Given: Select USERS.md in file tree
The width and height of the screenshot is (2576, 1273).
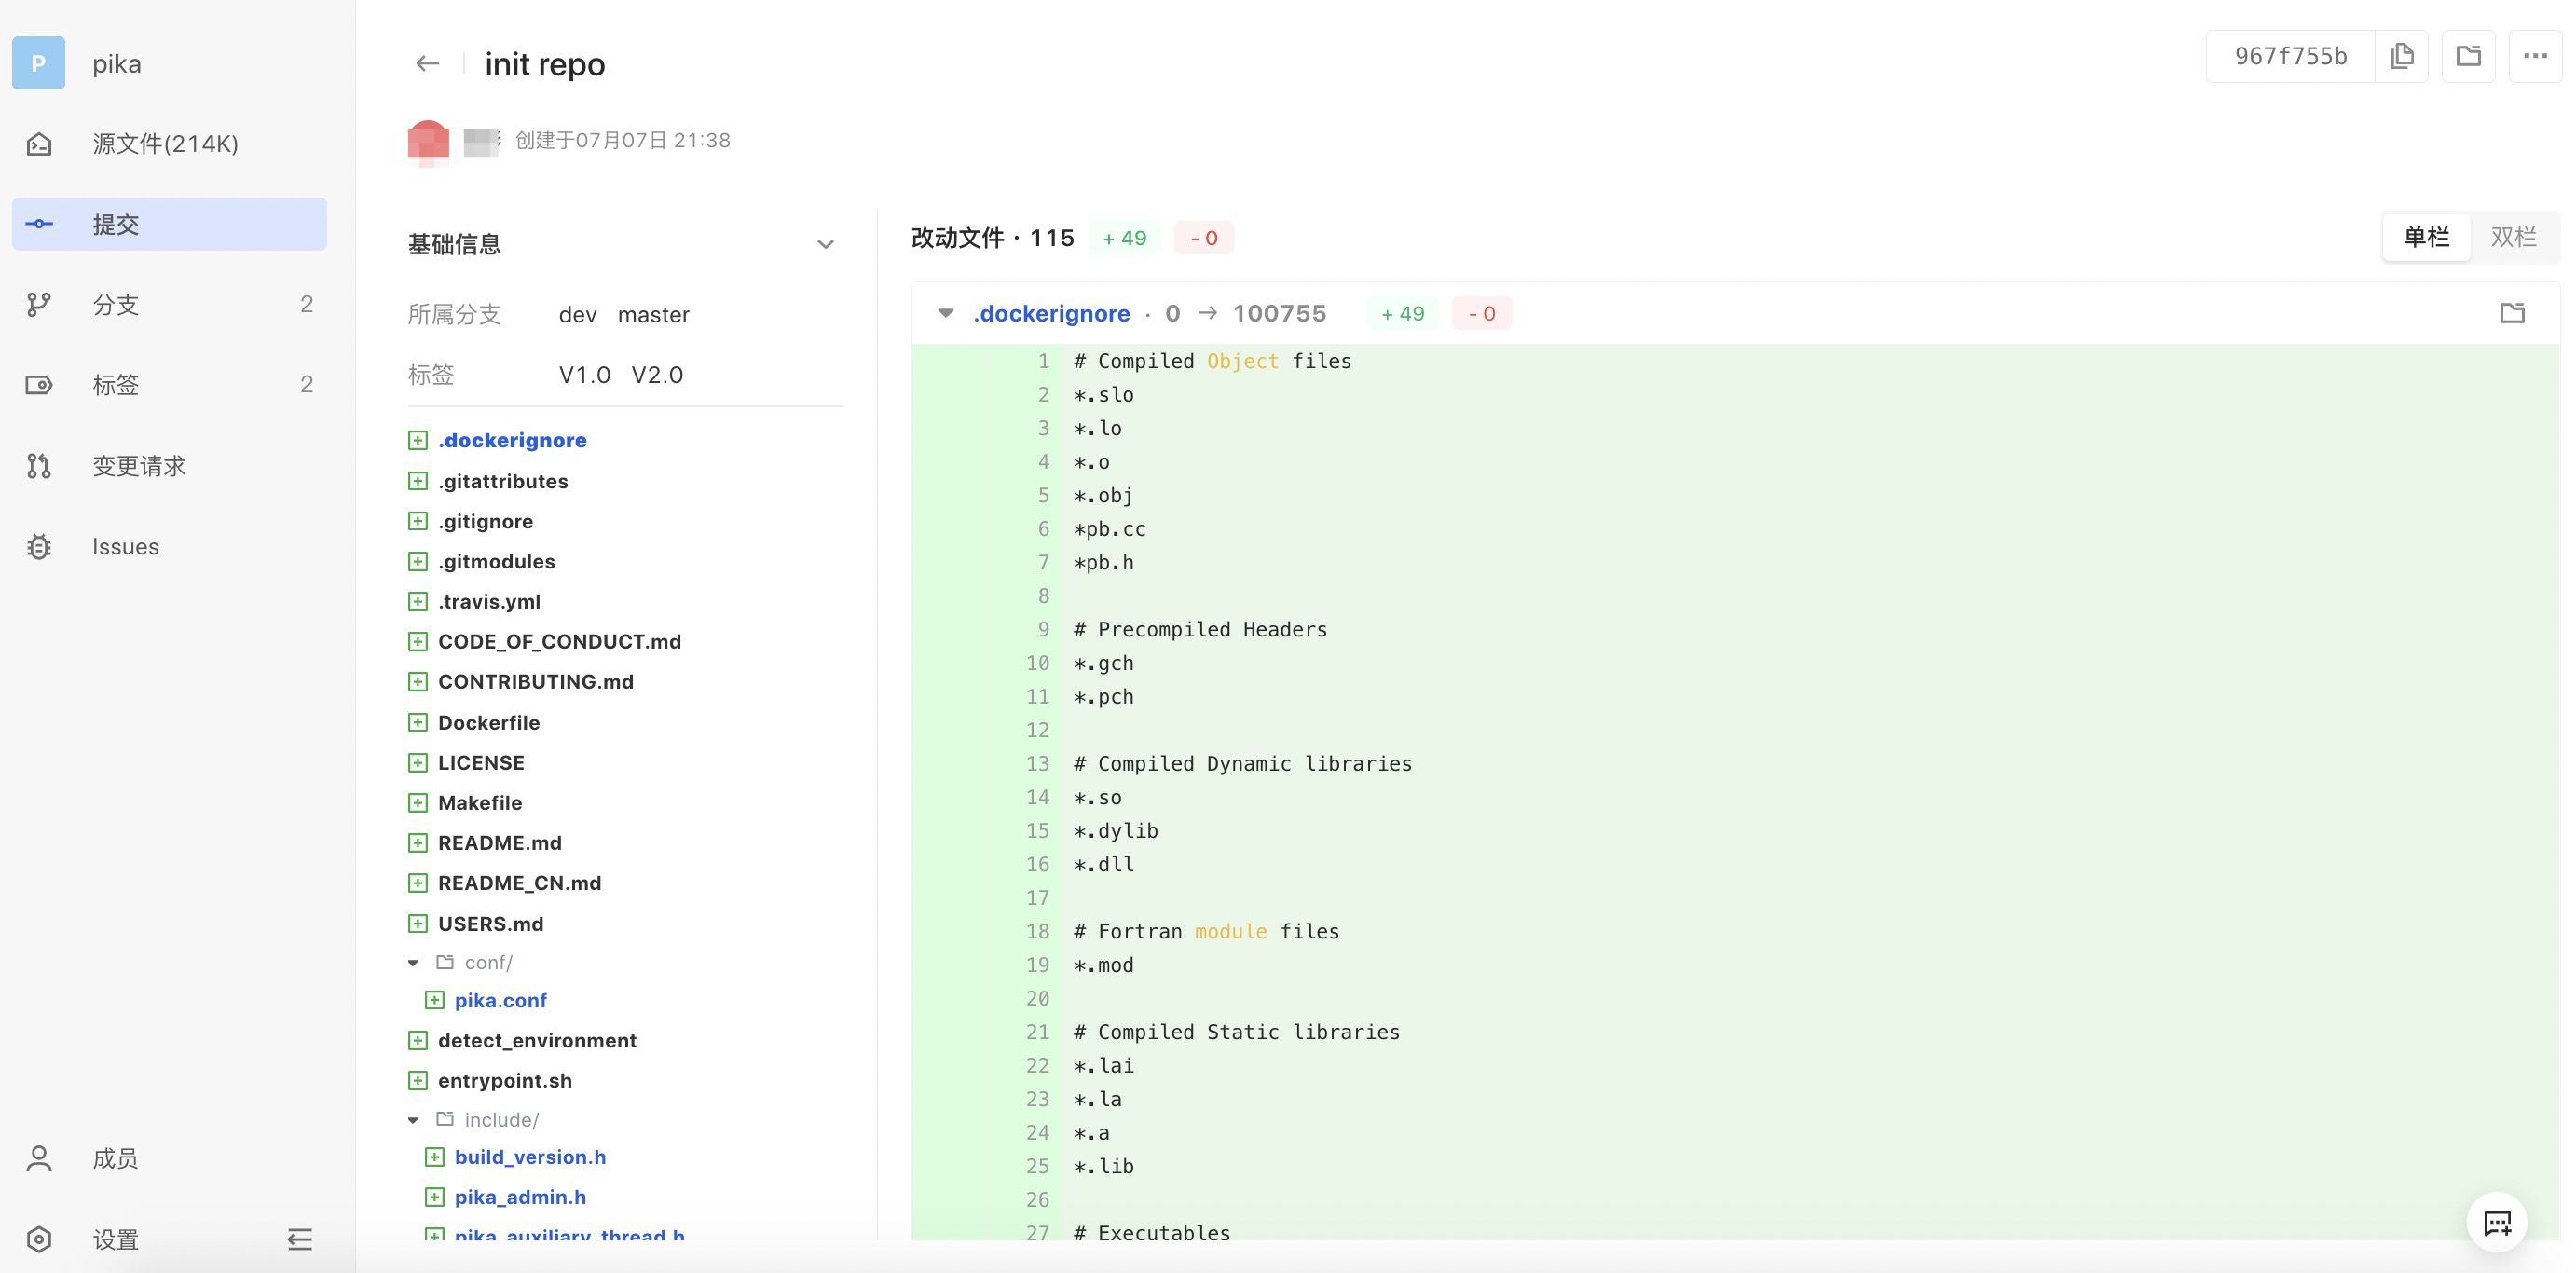Looking at the screenshot, I should [490, 923].
